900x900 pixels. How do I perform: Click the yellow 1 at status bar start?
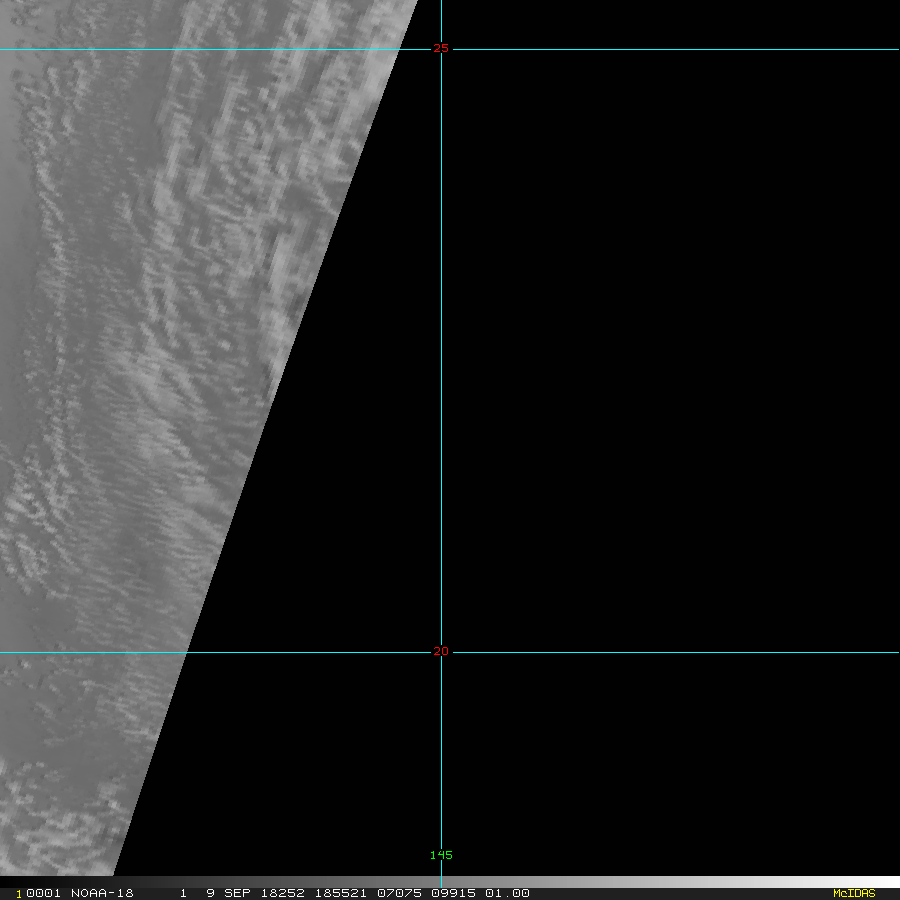[x=19, y=894]
